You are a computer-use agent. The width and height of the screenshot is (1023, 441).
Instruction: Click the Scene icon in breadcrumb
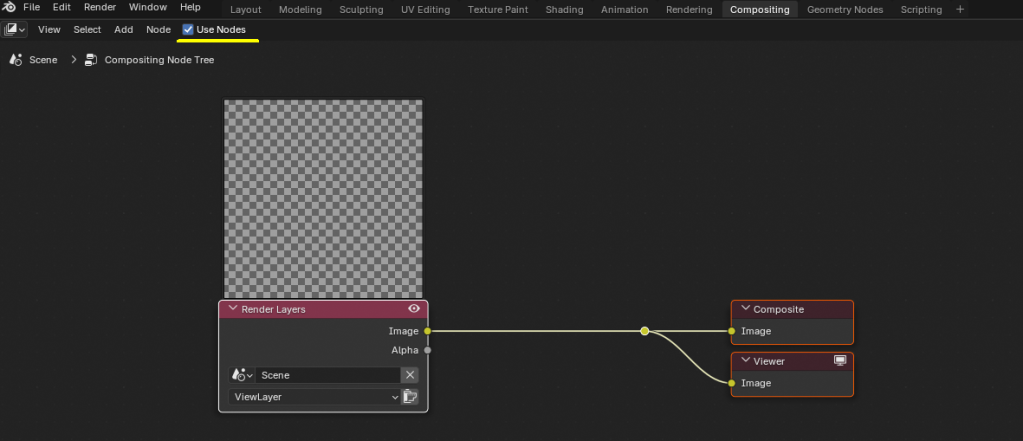15,60
